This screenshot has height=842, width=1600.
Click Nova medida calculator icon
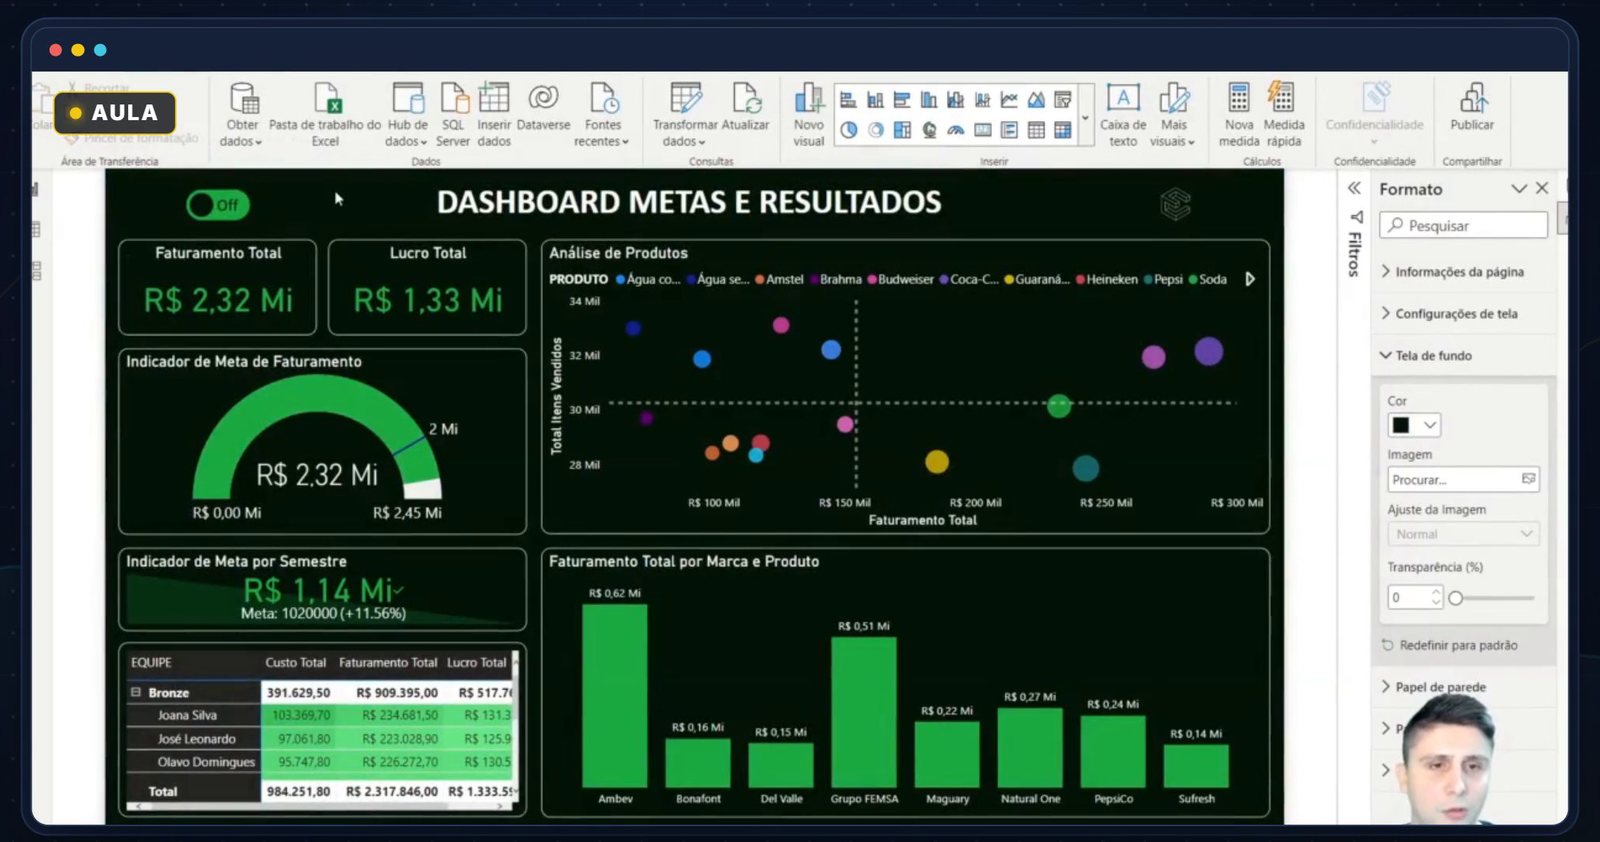click(x=1239, y=98)
